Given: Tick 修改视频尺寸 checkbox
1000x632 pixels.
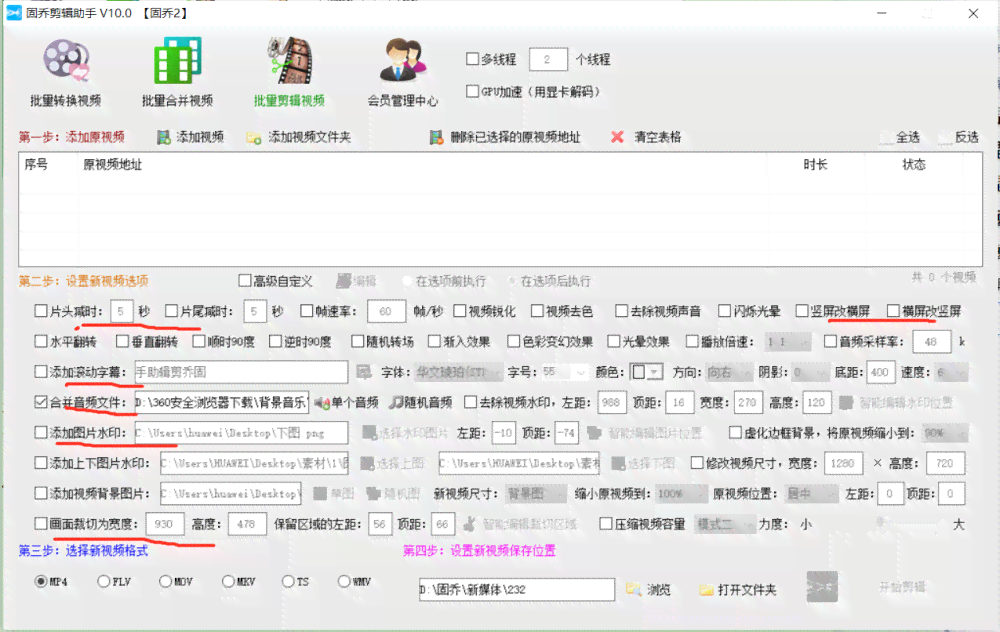Looking at the screenshot, I should [697, 463].
